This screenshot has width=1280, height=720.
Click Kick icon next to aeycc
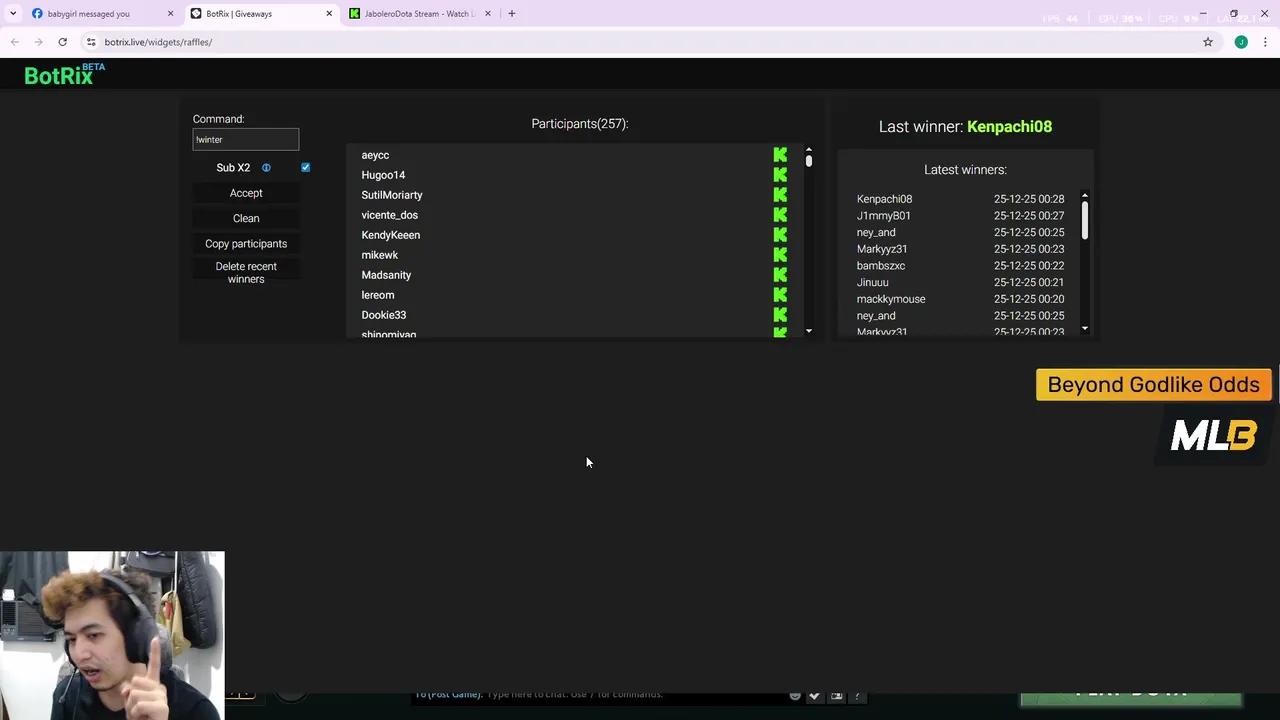[780, 155]
